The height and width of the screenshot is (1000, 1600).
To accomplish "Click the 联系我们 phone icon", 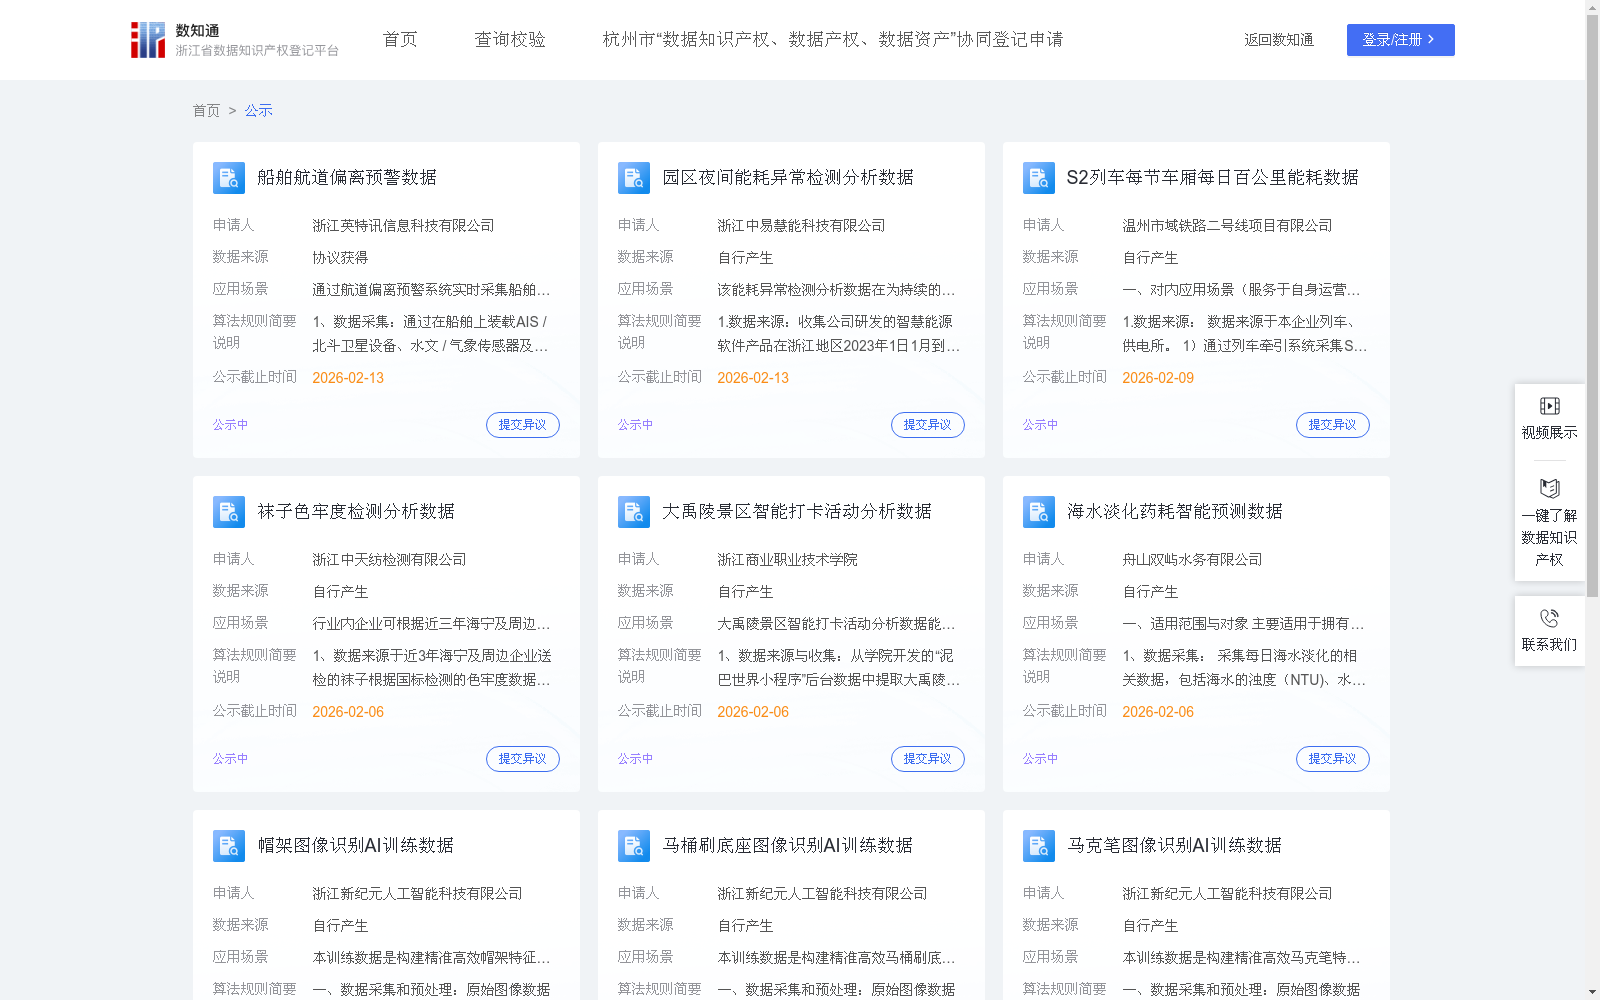I will pyautogui.click(x=1549, y=618).
